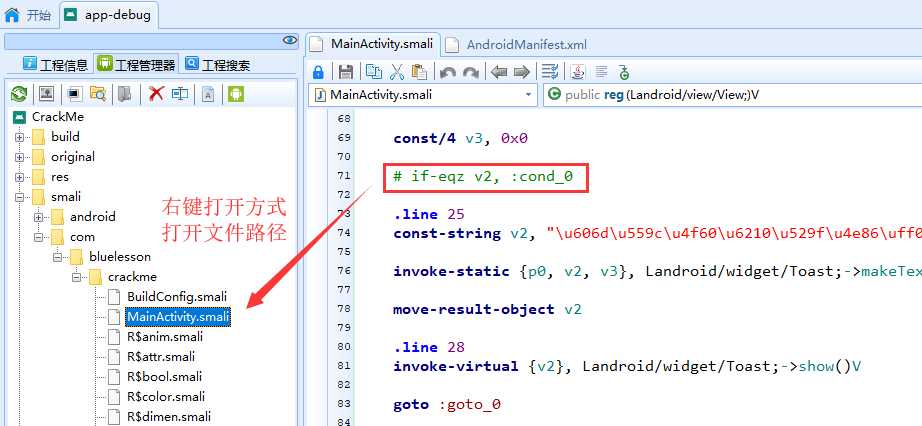Click the 'goto :goto_0' line

click(x=446, y=404)
